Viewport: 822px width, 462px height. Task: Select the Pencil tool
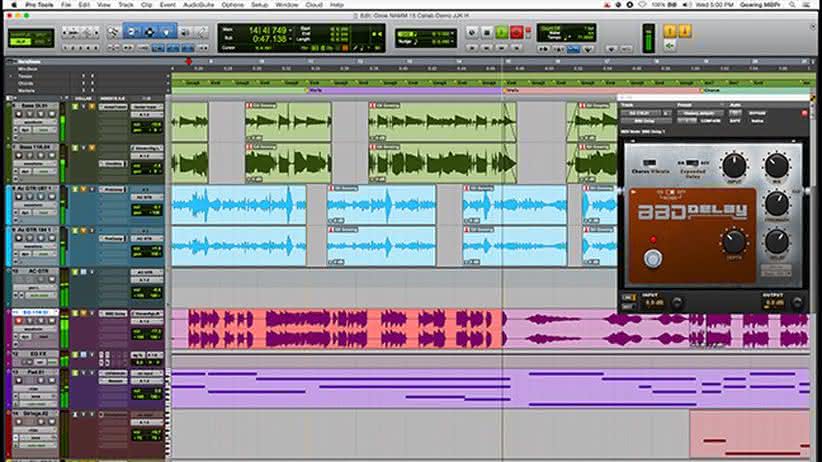pyautogui.click(x=202, y=33)
